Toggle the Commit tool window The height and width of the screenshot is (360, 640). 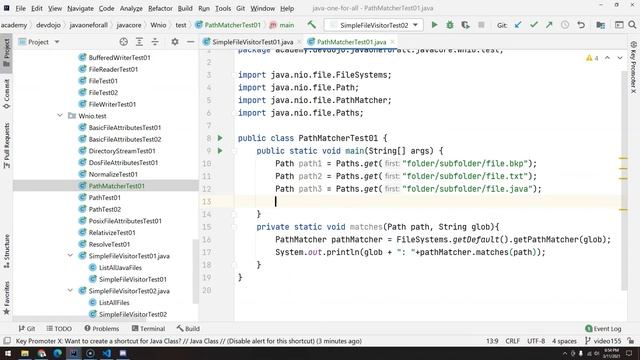pyautogui.click(x=7, y=94)
